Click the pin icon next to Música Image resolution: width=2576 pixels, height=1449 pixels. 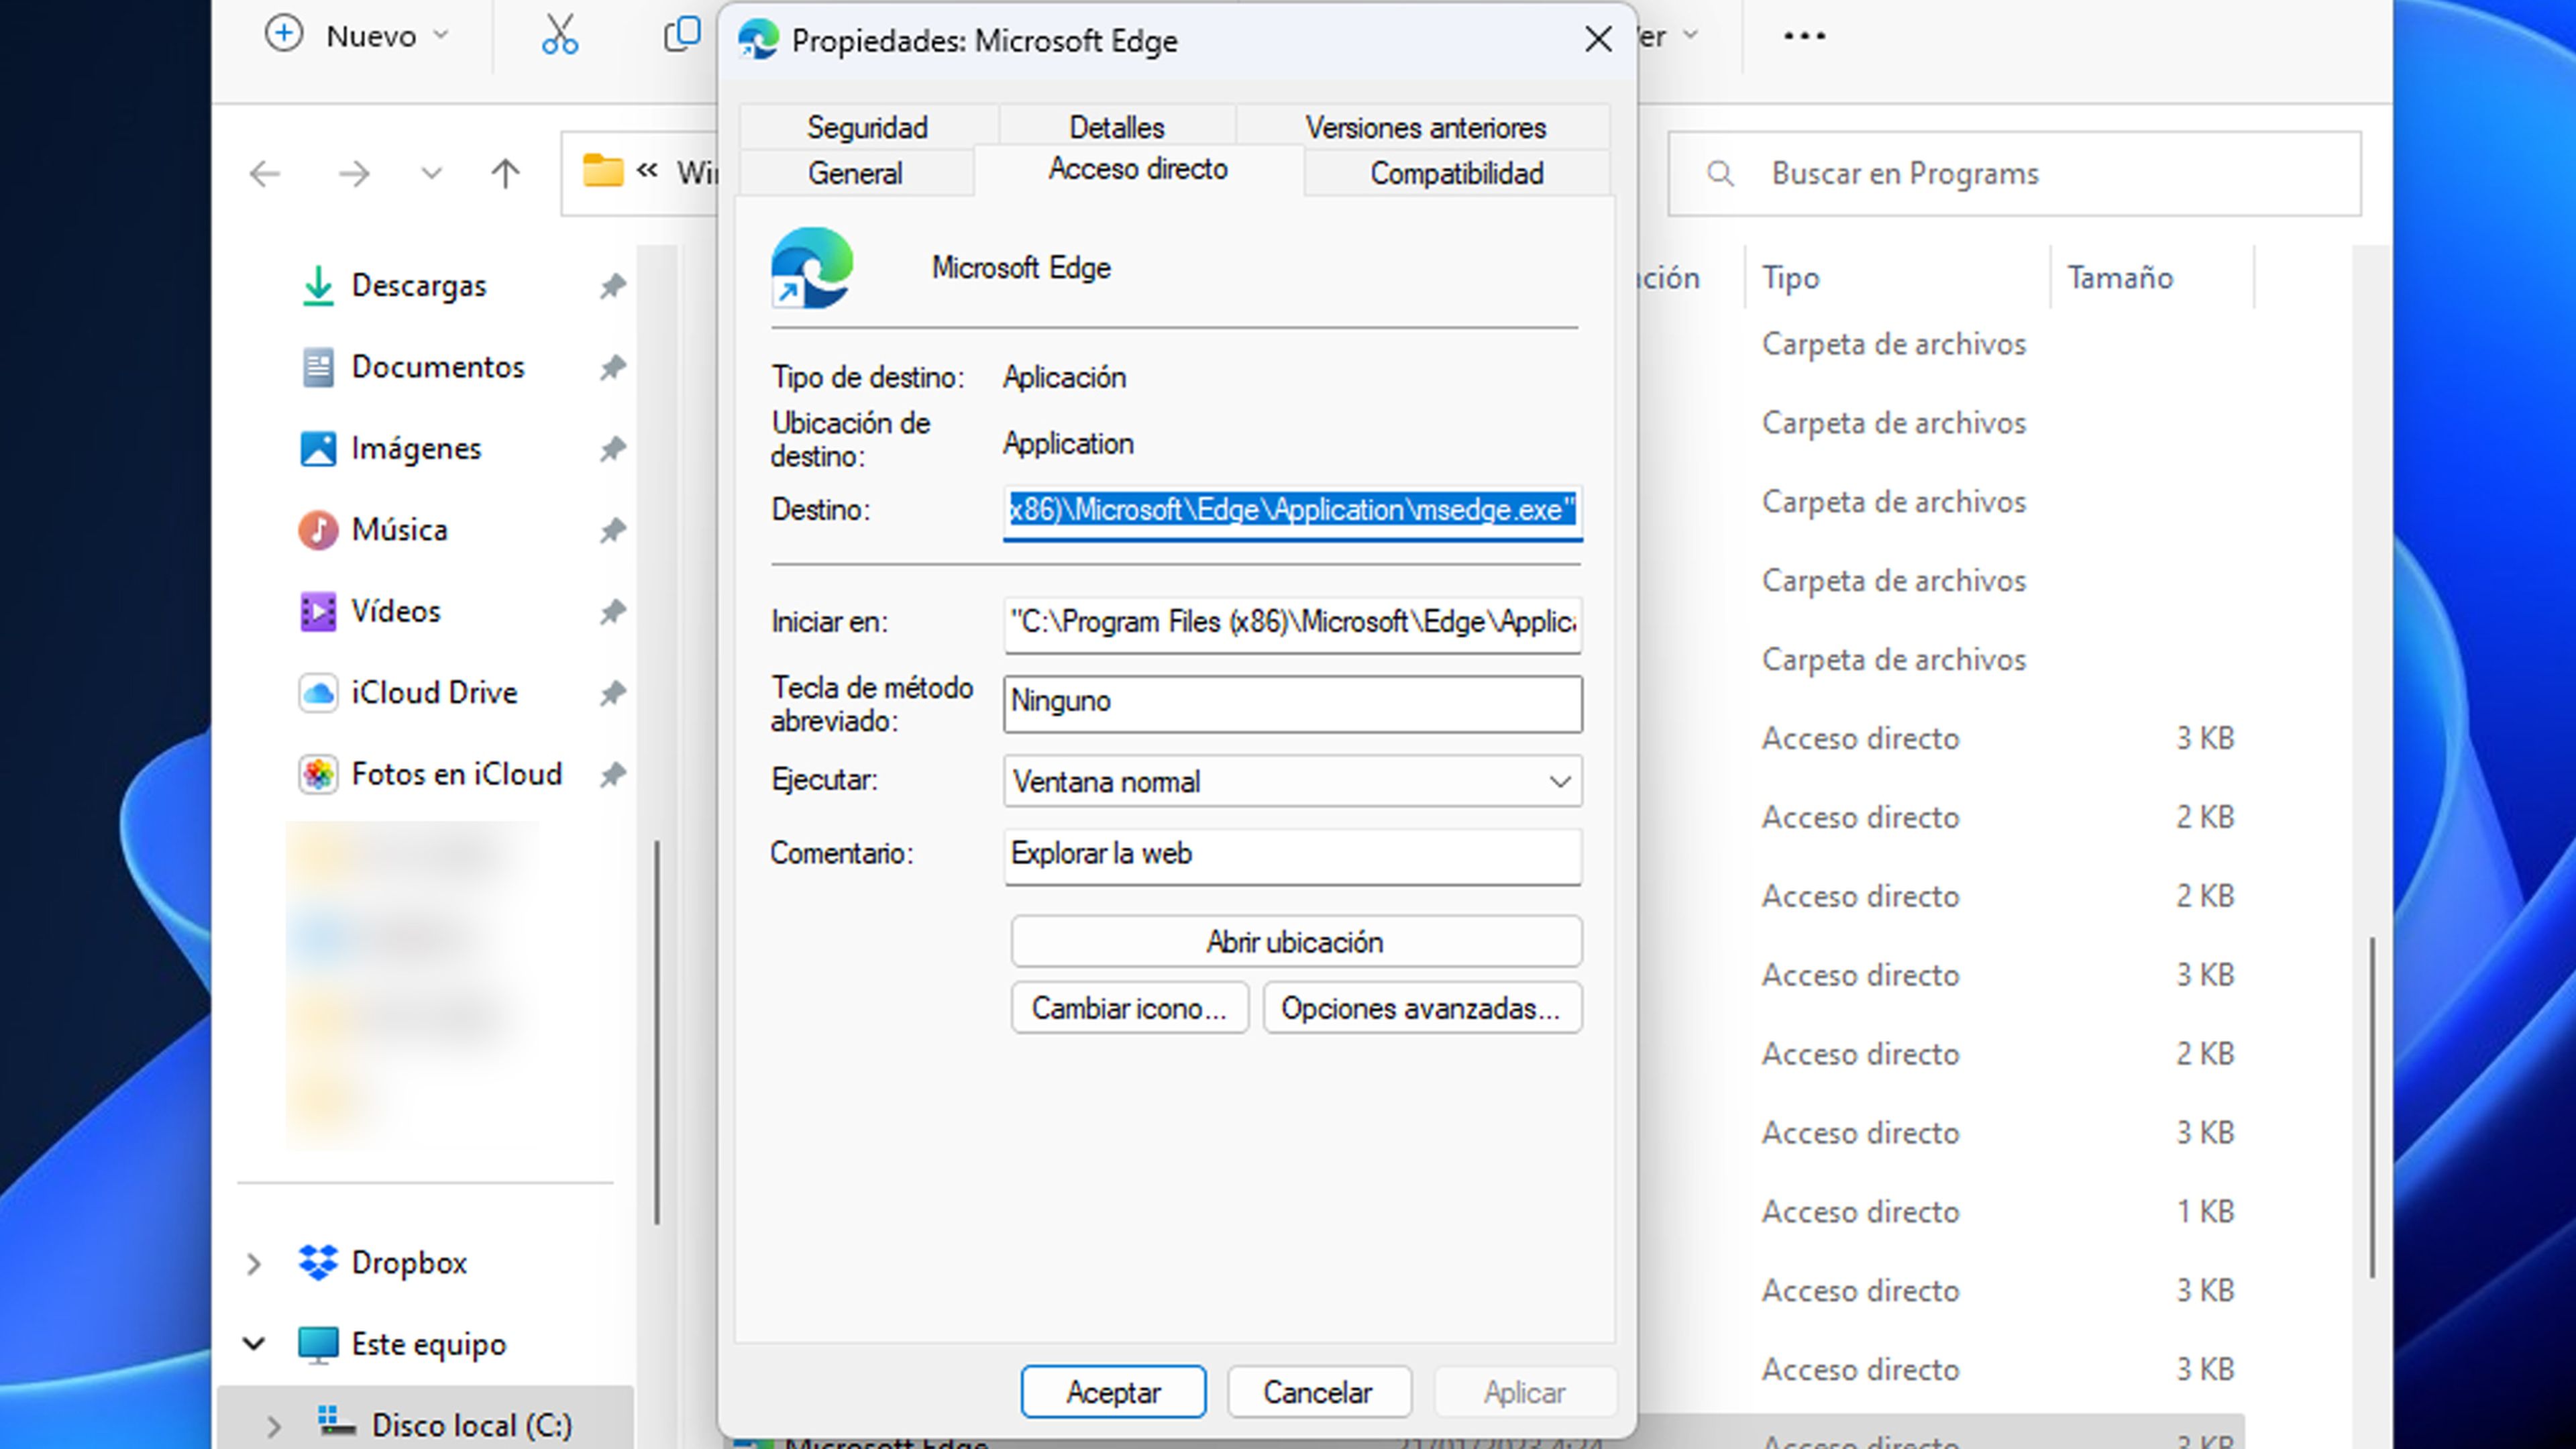click(x=612, y=530)
